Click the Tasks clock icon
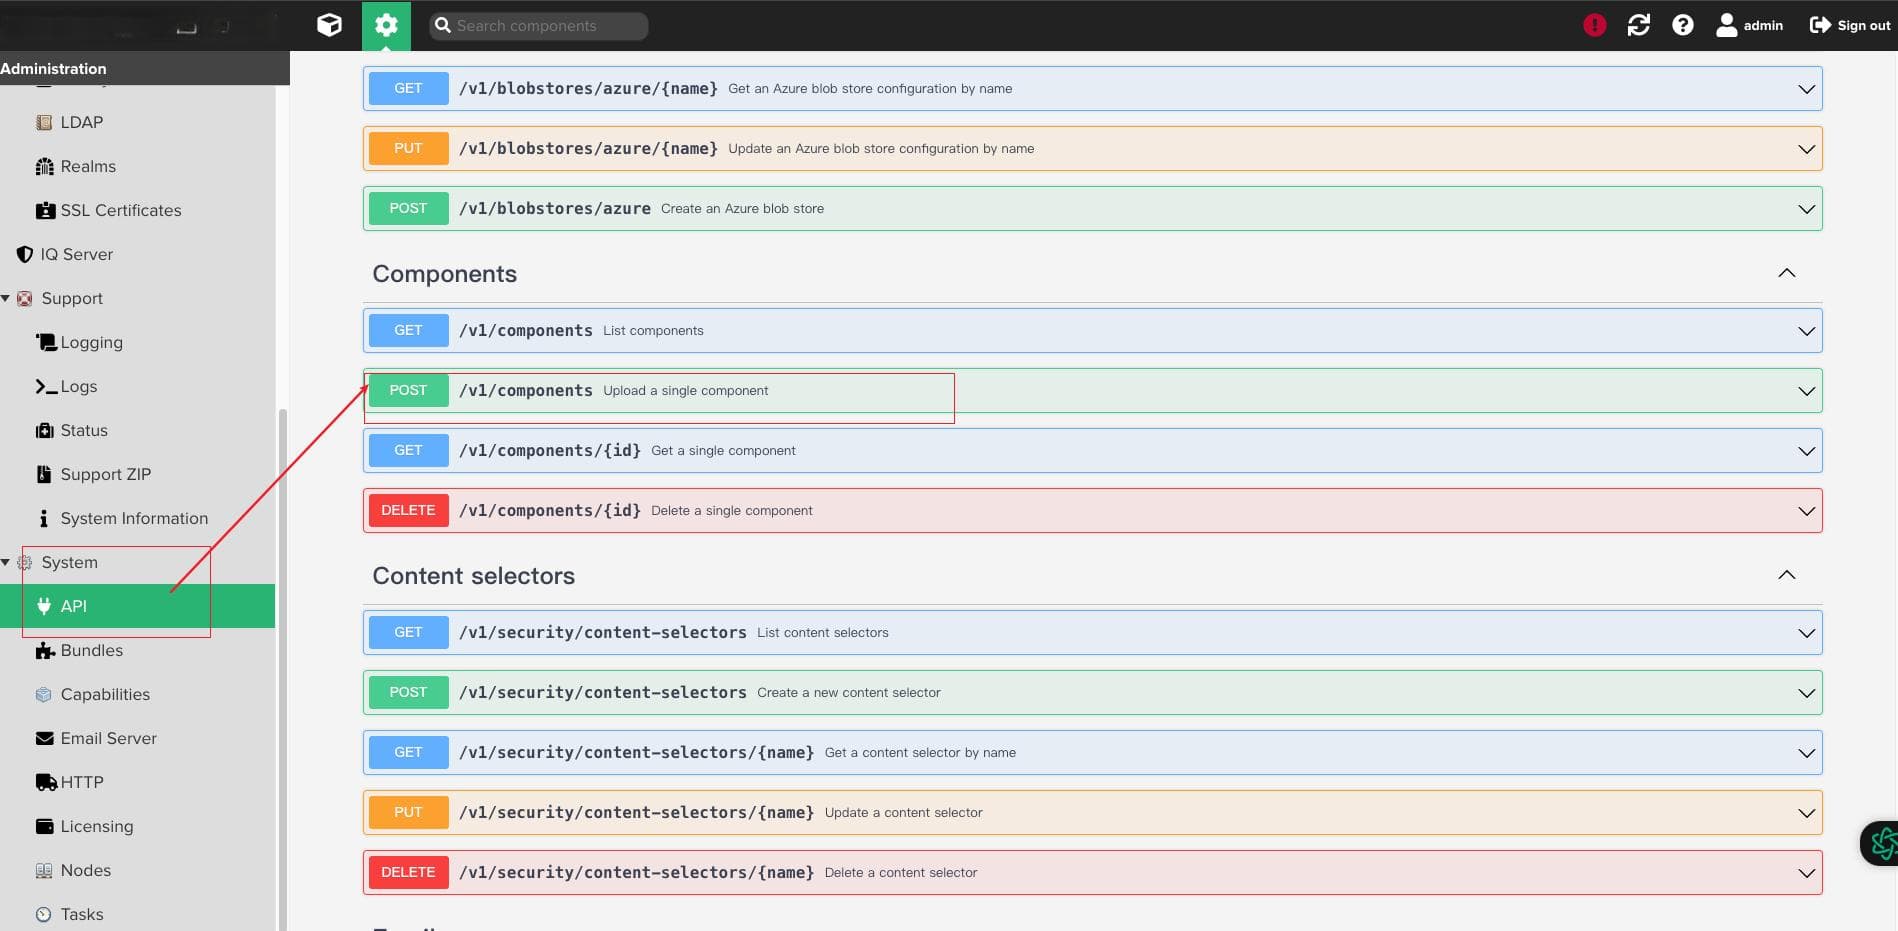 [44, 914]
